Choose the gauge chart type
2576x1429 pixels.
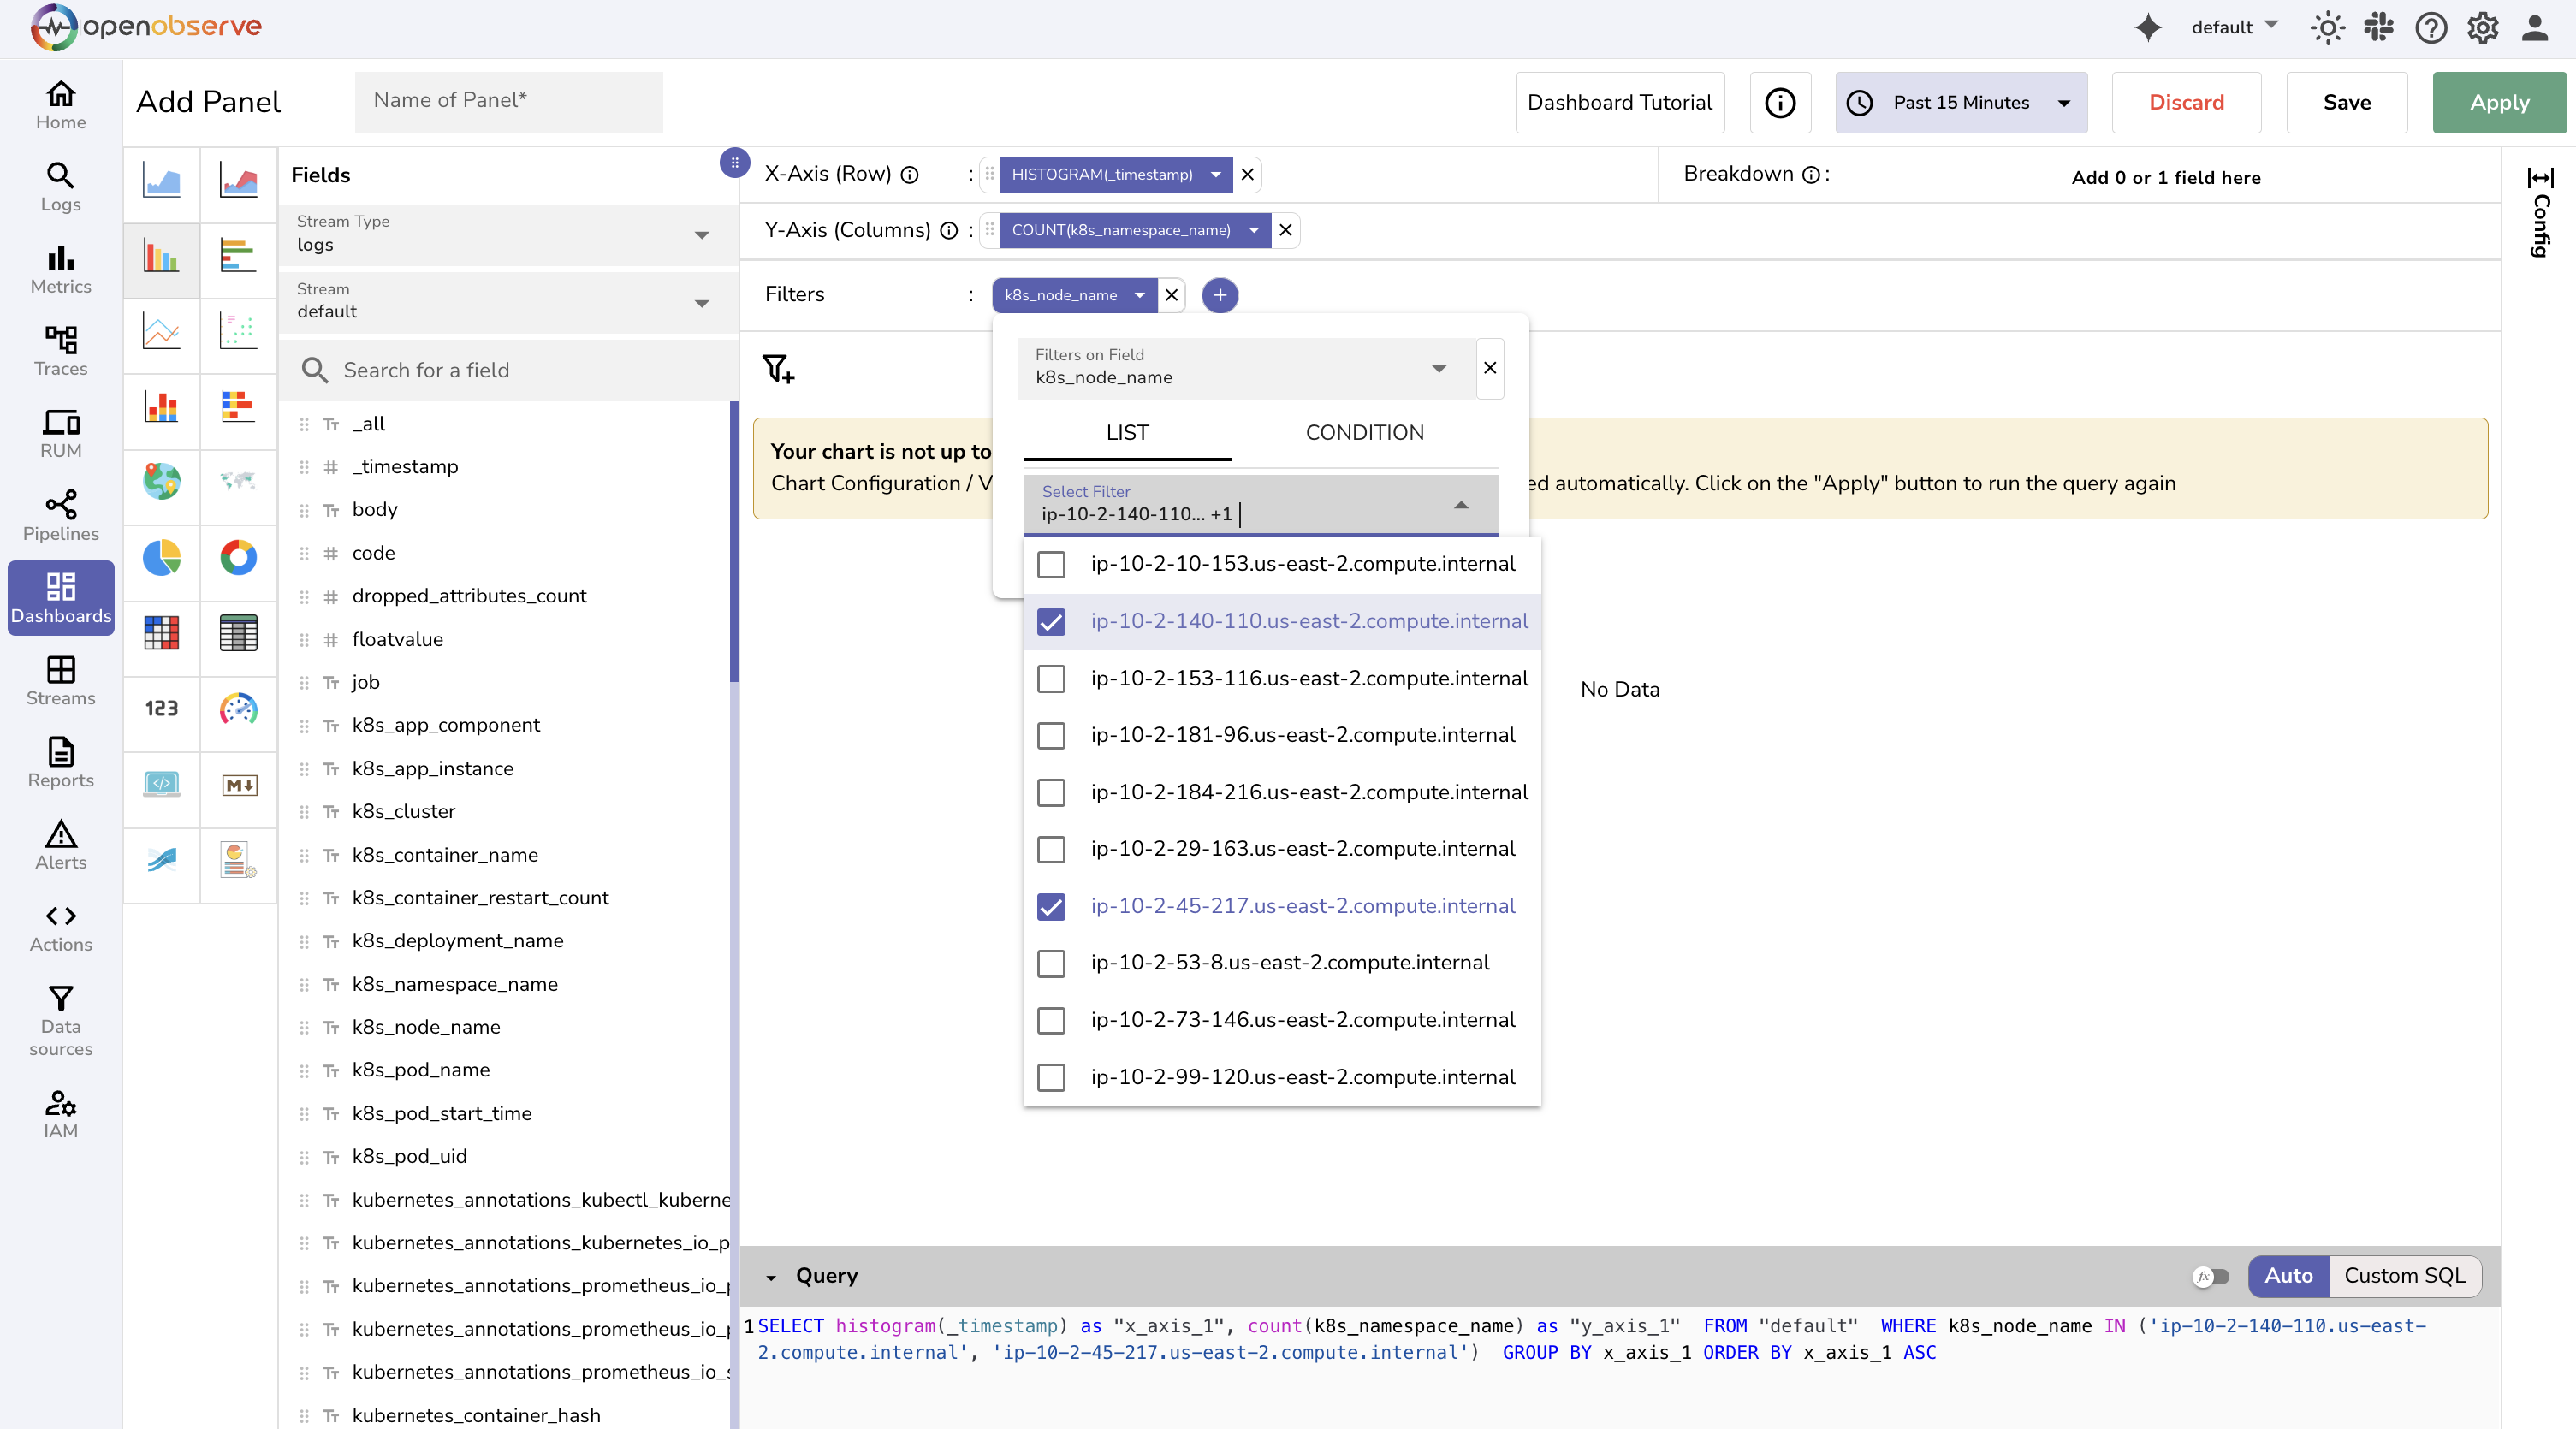239,708
